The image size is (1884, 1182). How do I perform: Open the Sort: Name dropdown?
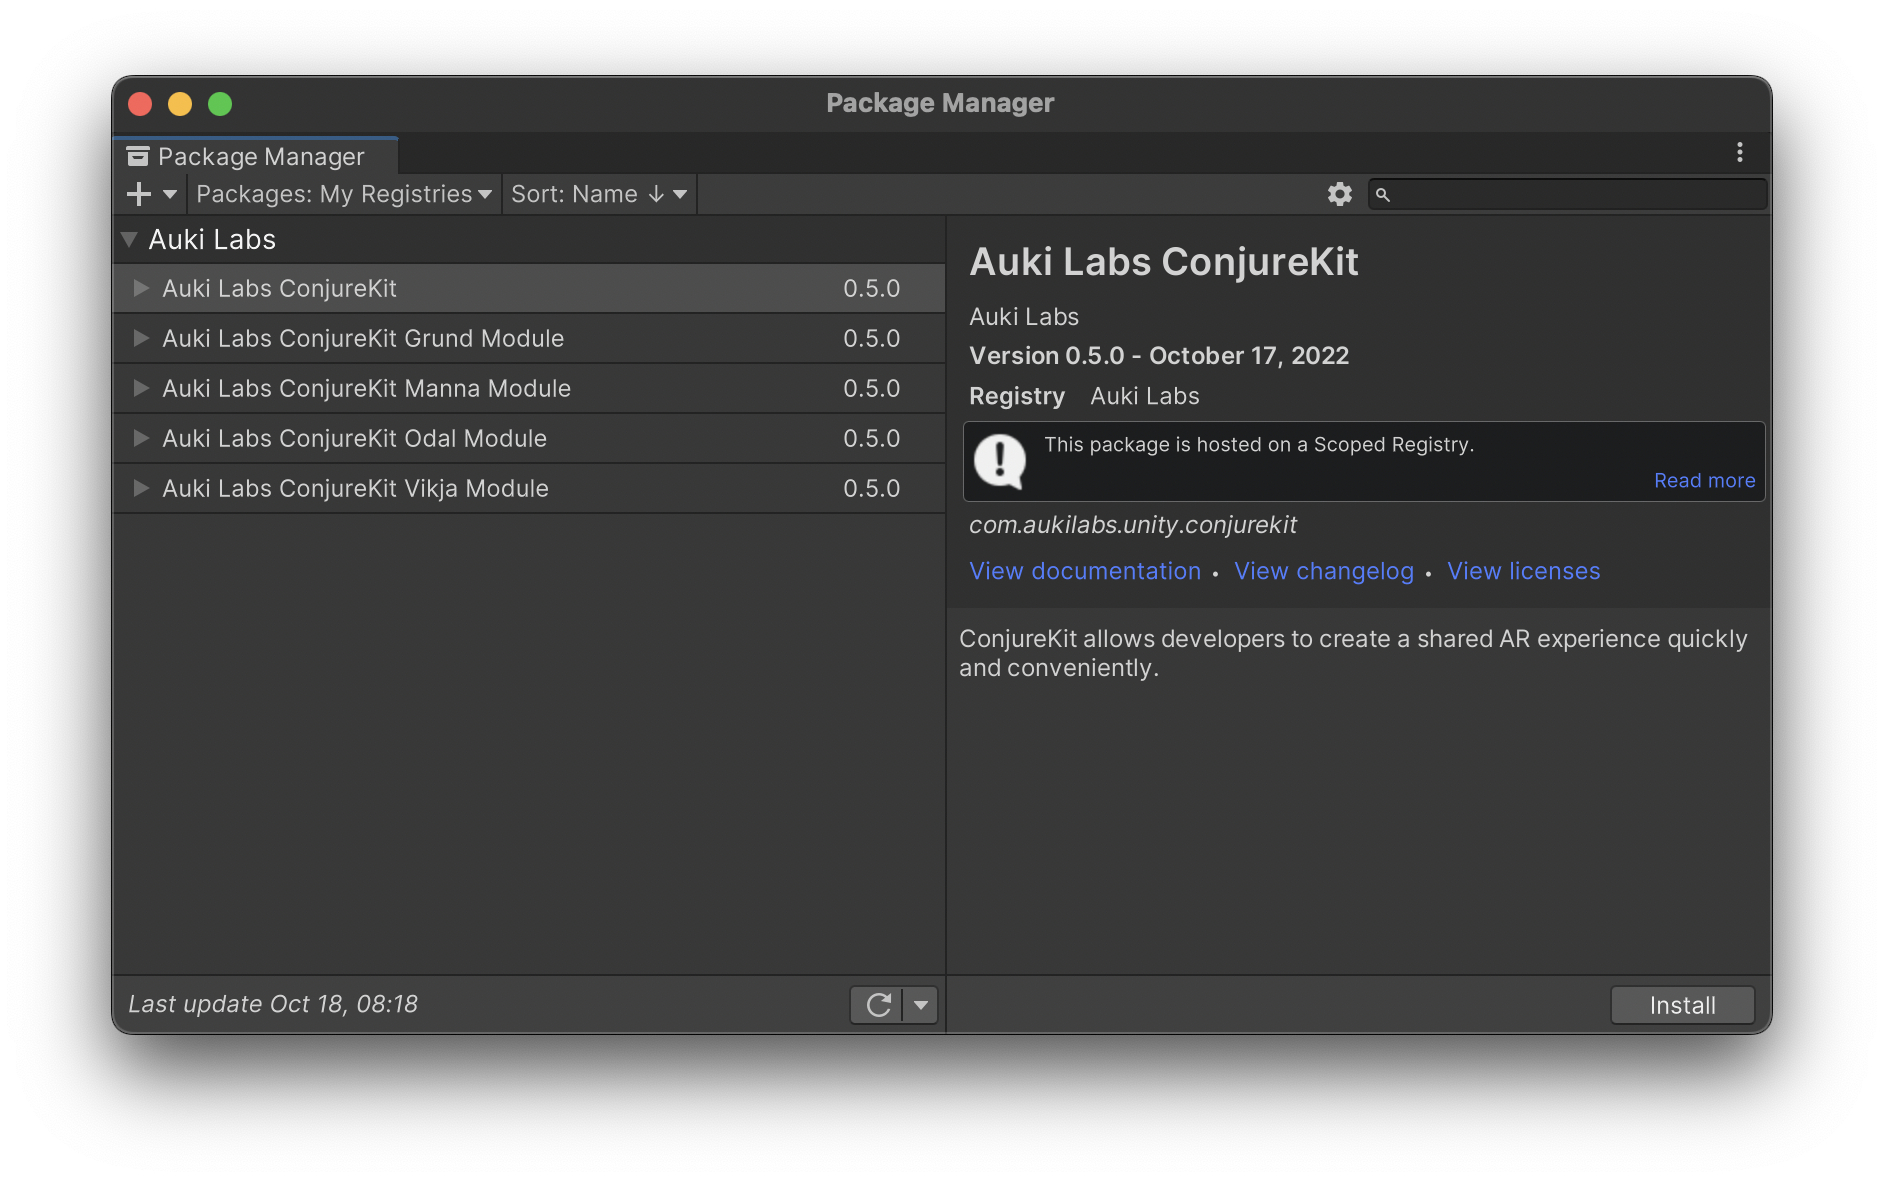598,194
